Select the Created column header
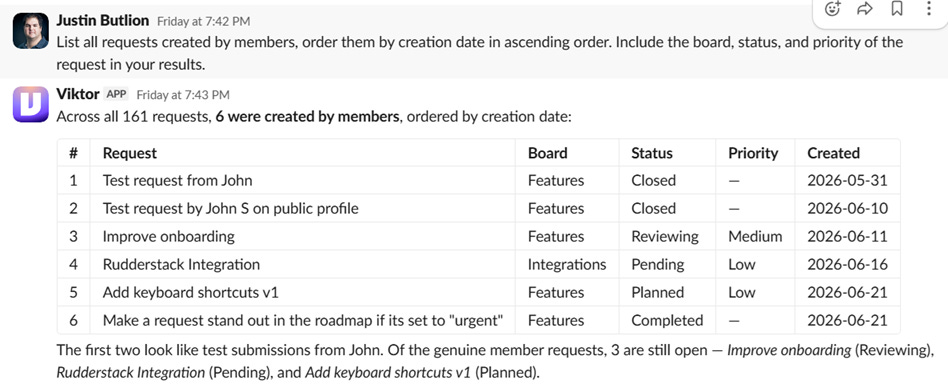The height and width of the screenshot is (384, 948). [x=833, y=153]
